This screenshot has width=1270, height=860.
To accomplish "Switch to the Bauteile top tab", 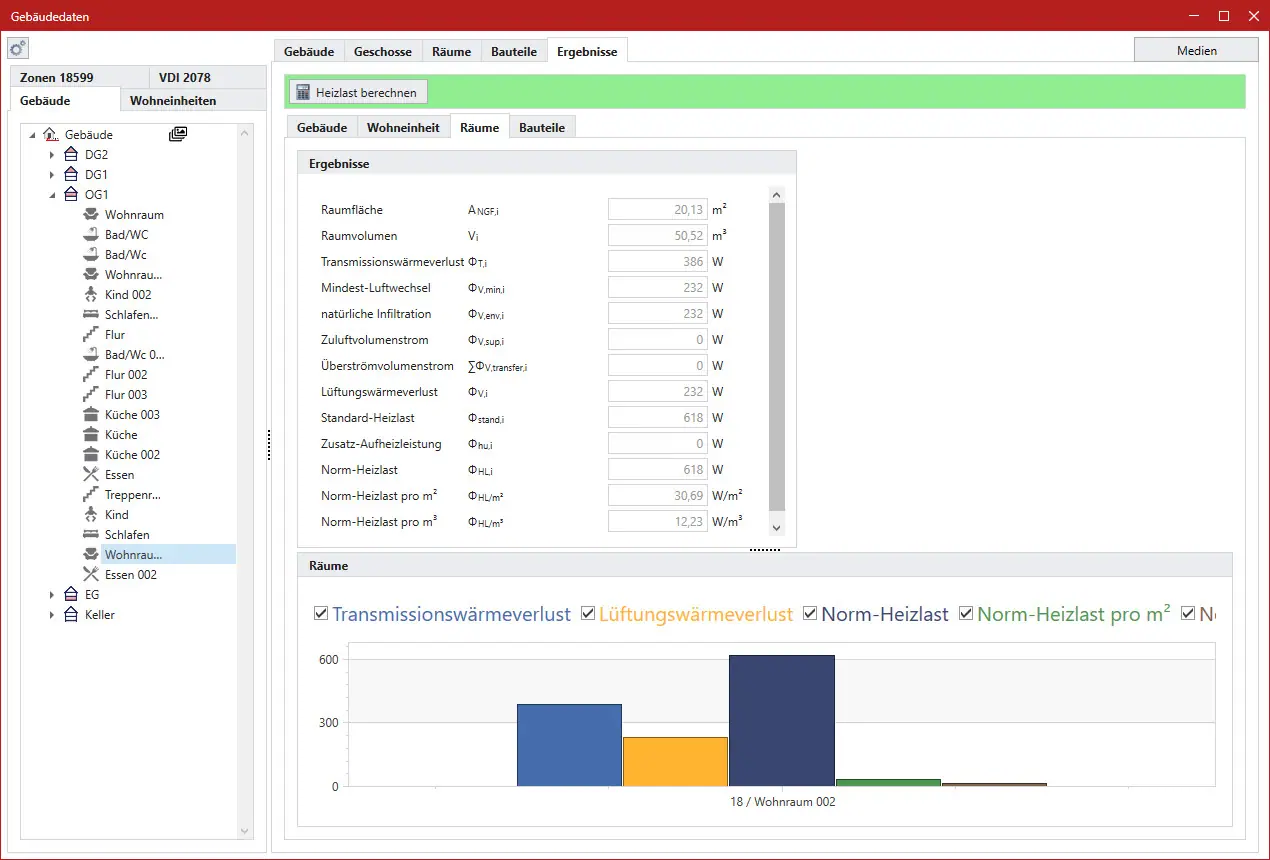I will 514,51.
